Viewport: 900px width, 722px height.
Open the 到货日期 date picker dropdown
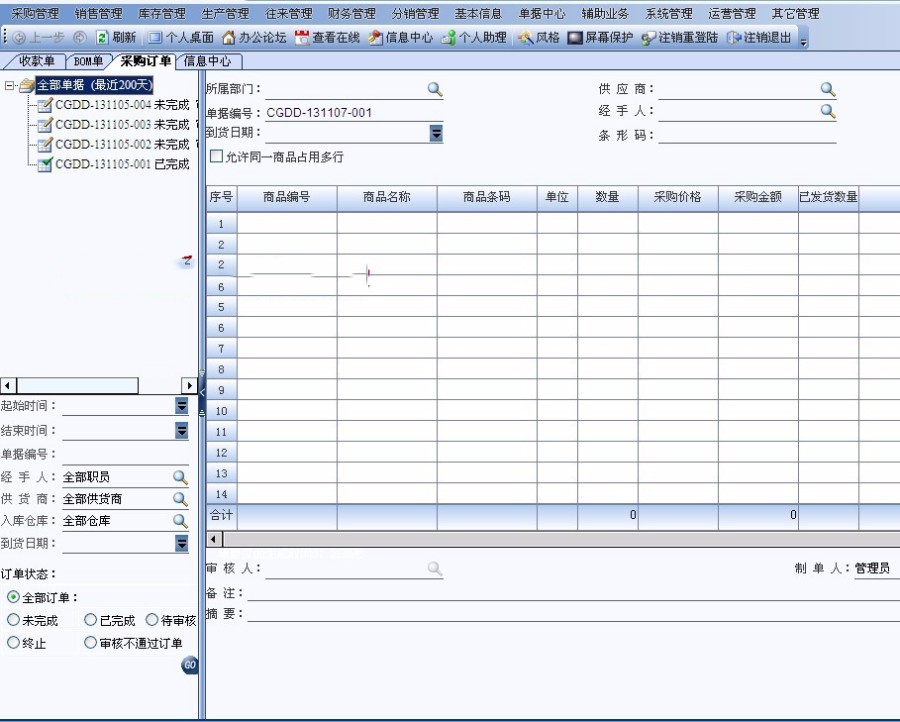[434, 133]
